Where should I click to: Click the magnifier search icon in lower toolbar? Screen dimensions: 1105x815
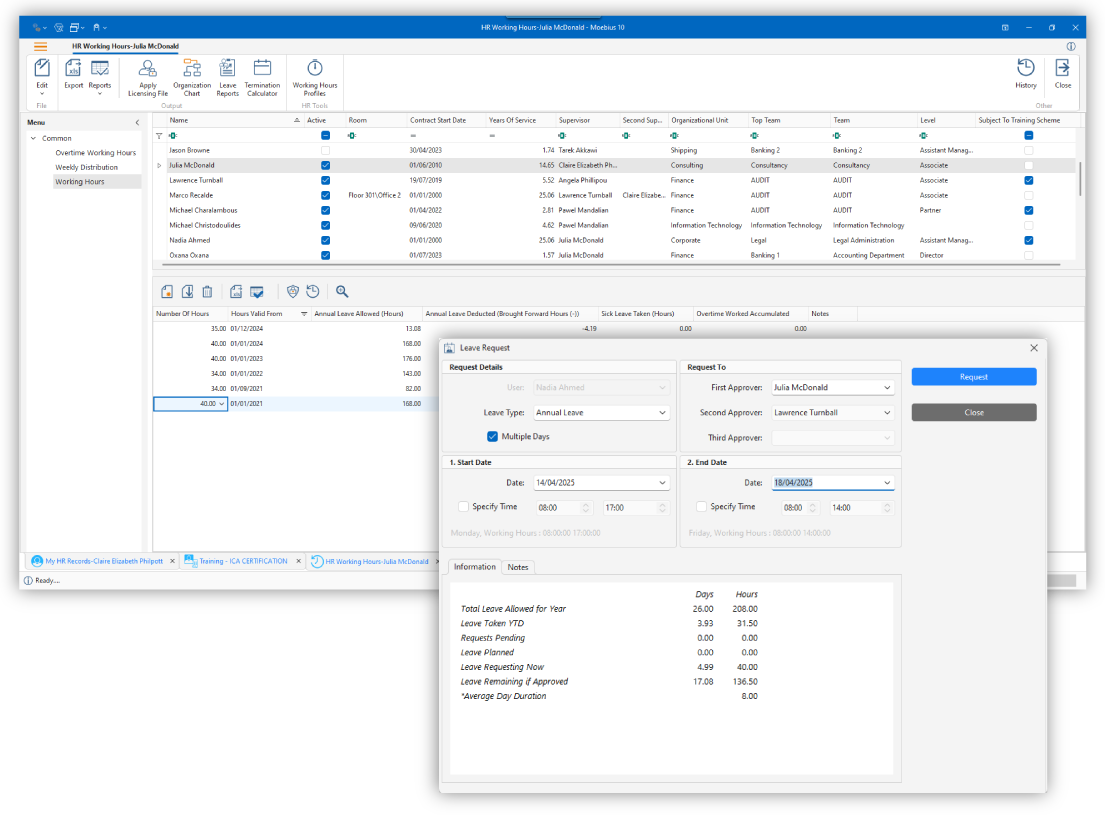coord(342,291)
